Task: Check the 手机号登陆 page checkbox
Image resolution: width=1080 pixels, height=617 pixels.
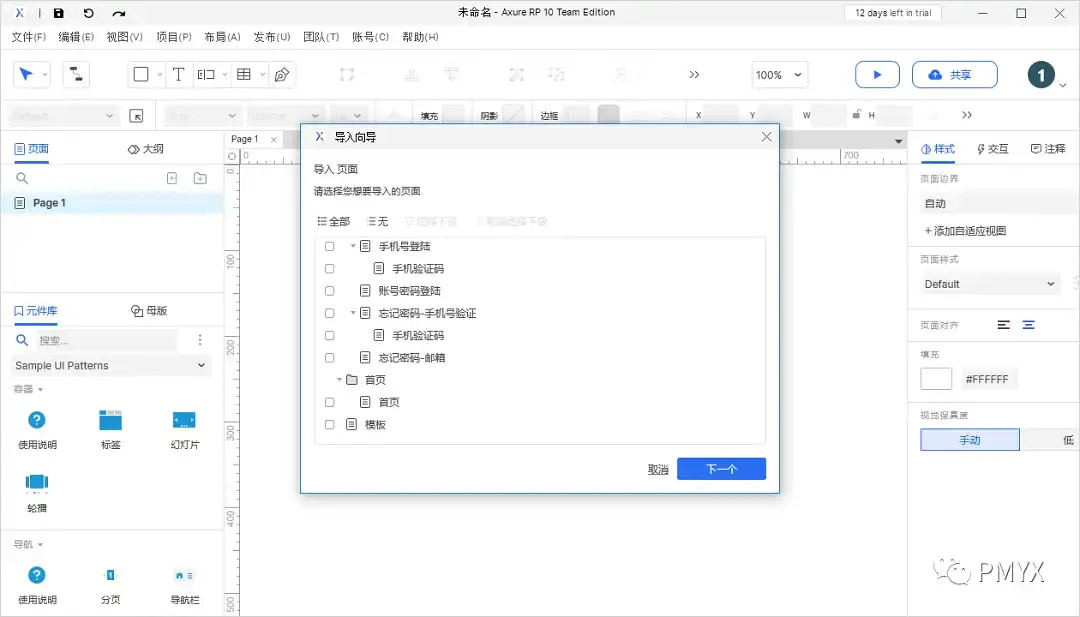Action: pyautogui.click(x=329, y=246)
